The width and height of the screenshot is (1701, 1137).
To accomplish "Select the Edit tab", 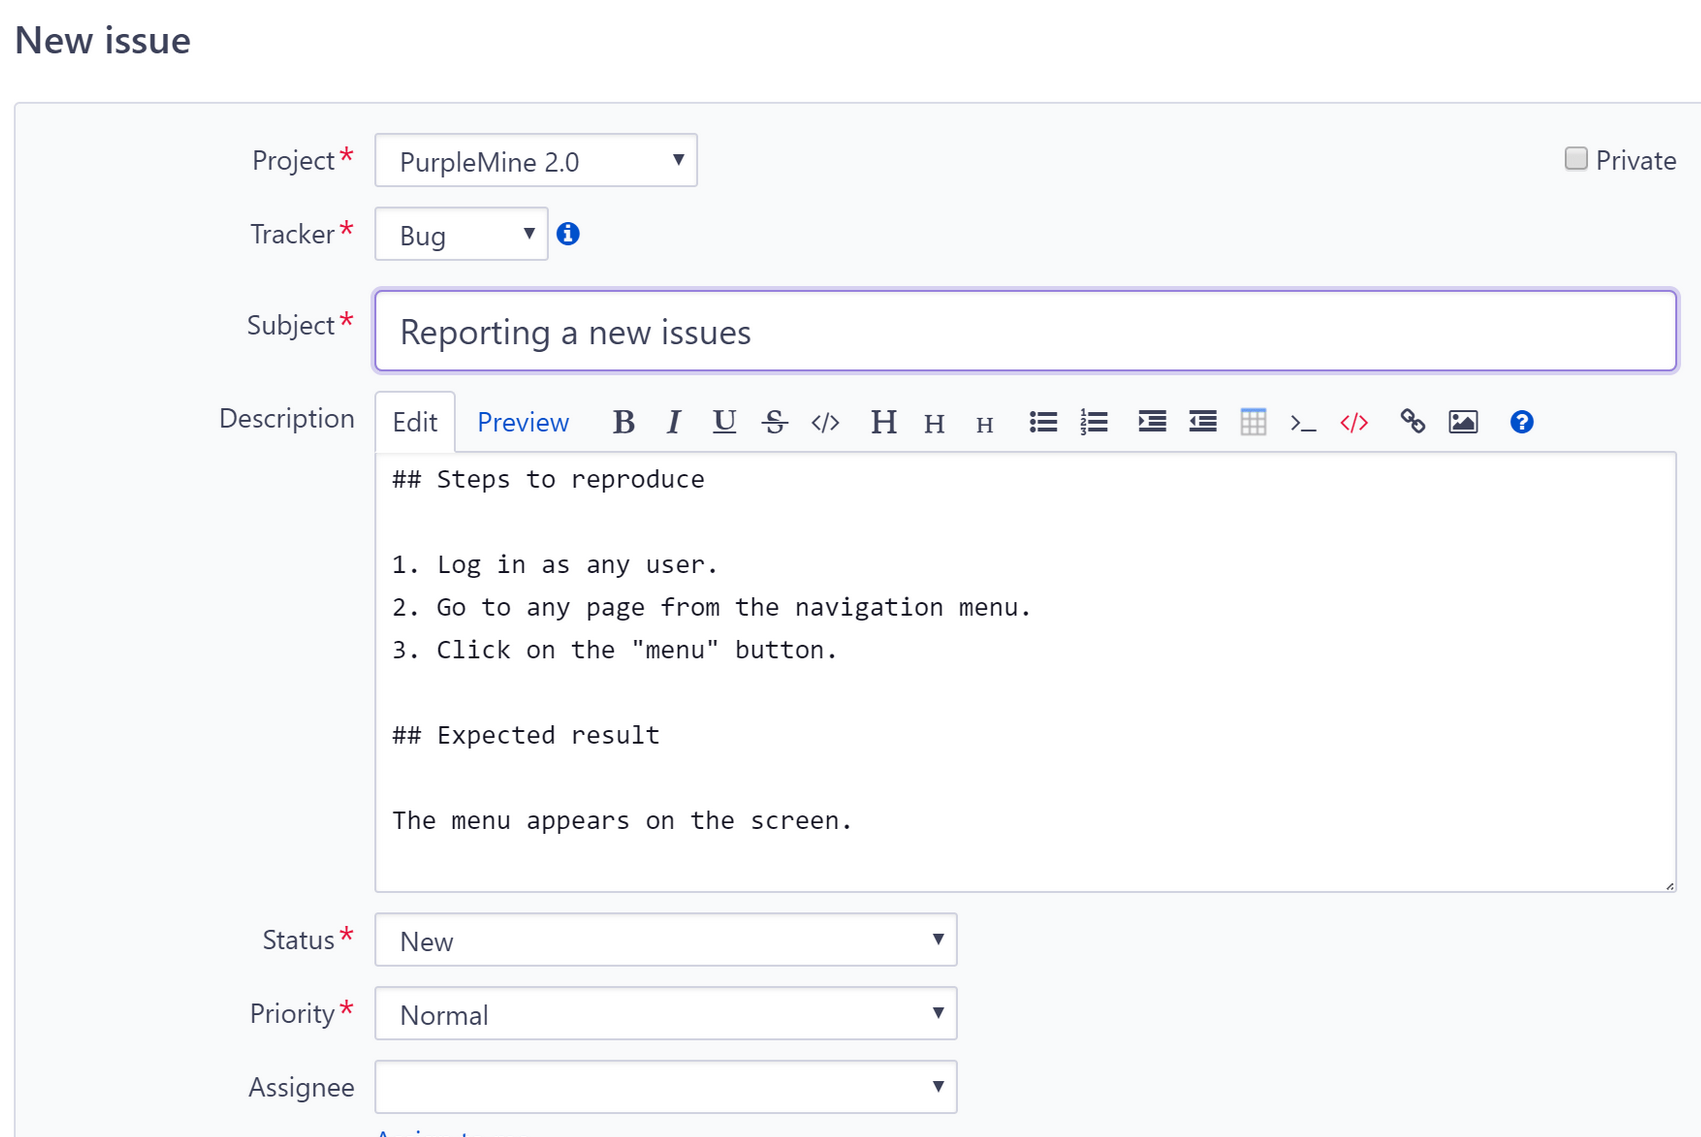I will coord(415,422).
